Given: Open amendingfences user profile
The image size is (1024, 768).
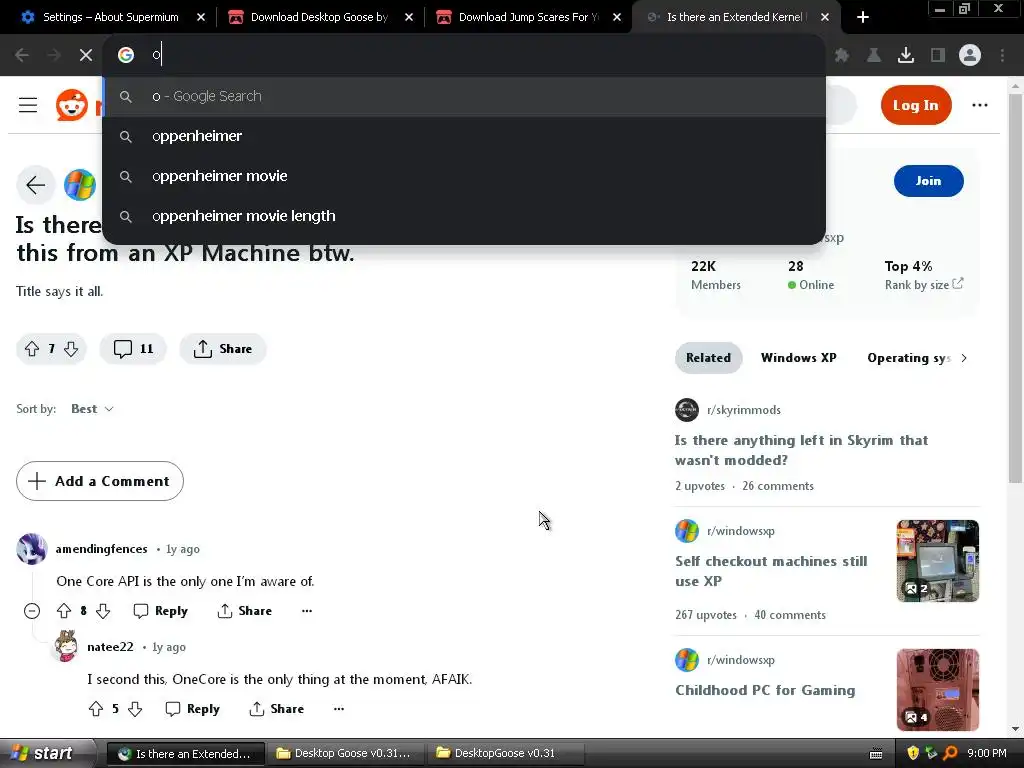Looking at the screenshot, I should point(102,549).
